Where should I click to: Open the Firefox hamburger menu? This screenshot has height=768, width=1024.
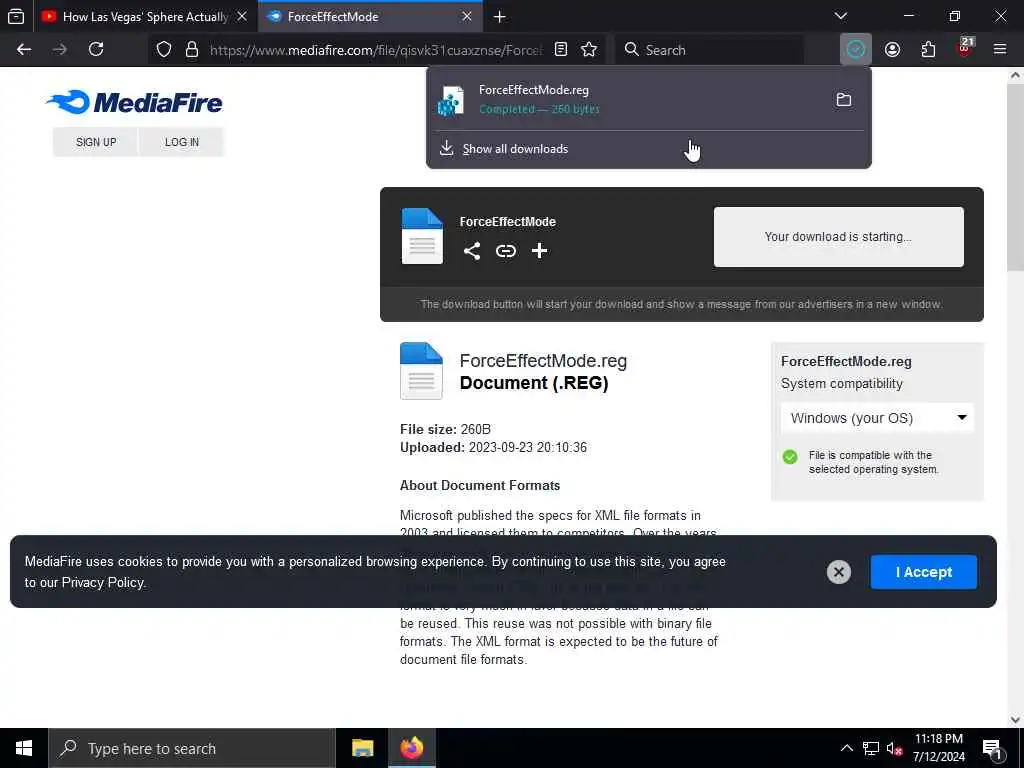[1000, 50]
